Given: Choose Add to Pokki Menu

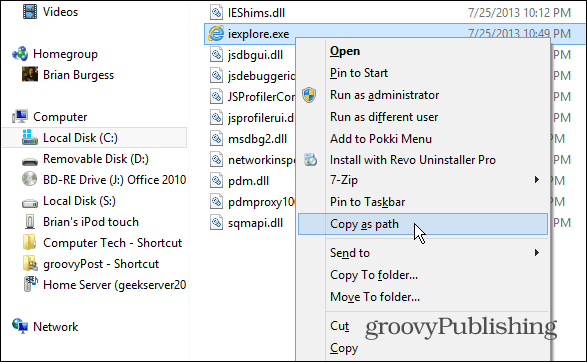Looking at the screenshot, I should 381,139.
